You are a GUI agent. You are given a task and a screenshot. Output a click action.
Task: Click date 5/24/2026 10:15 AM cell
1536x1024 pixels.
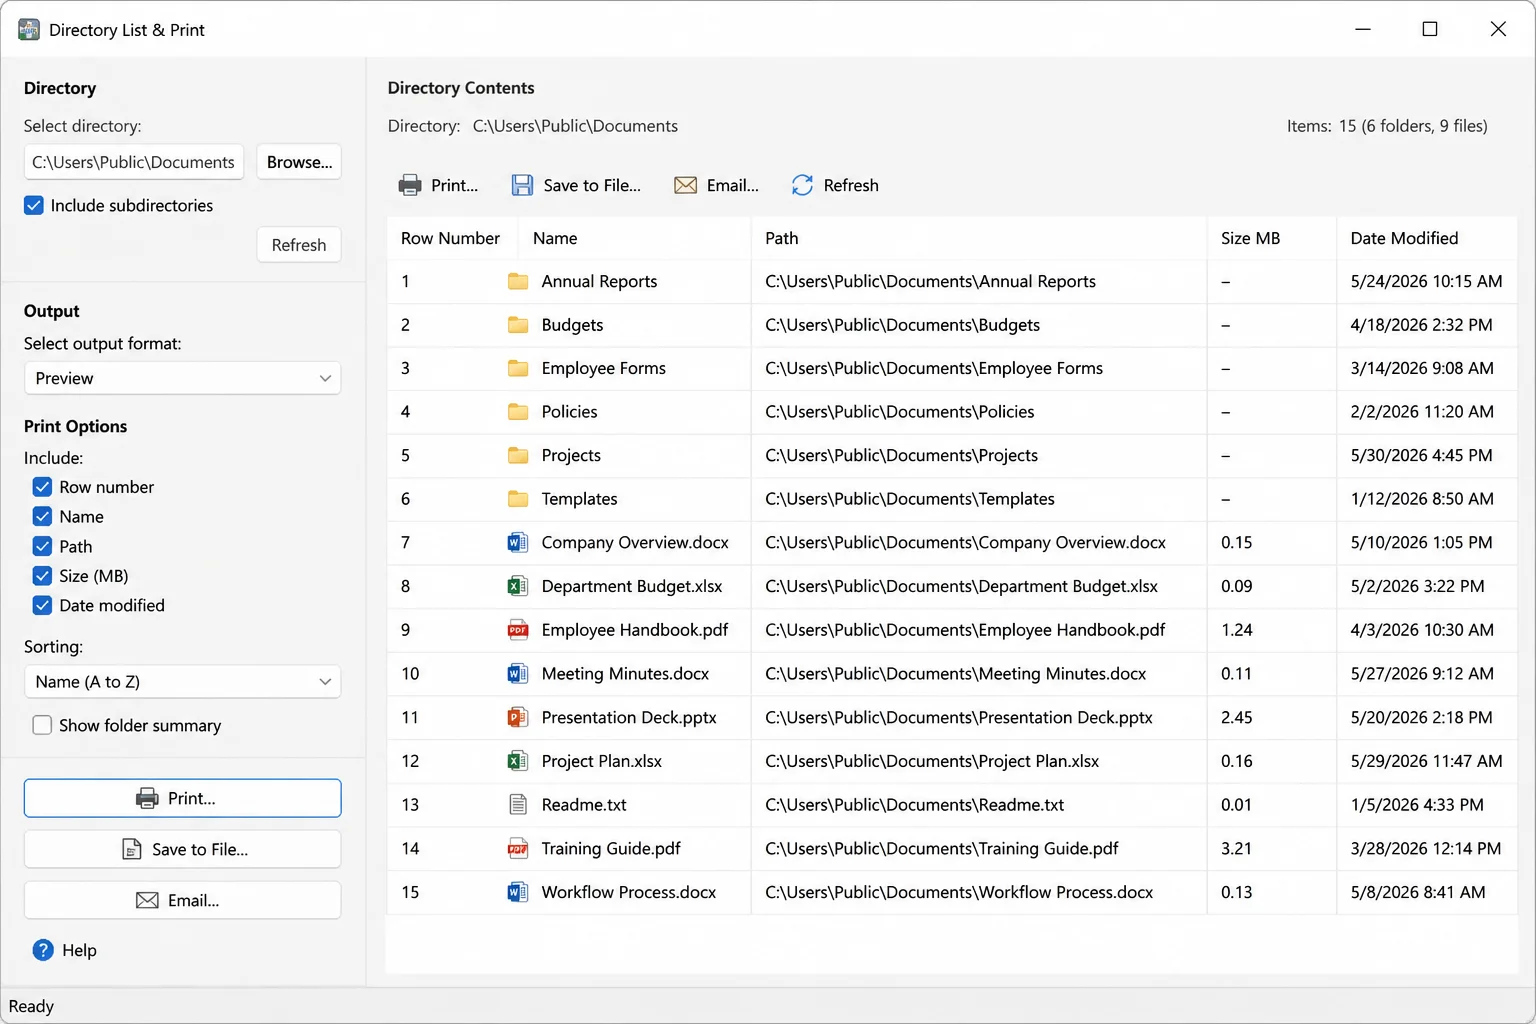[x=1427, y=281]
